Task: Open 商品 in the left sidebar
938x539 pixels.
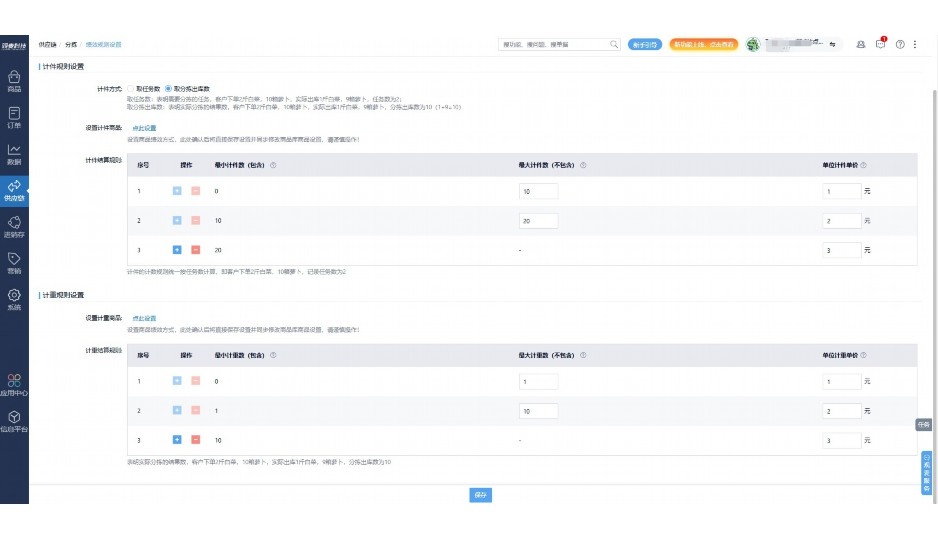Action: click(14, 81)
